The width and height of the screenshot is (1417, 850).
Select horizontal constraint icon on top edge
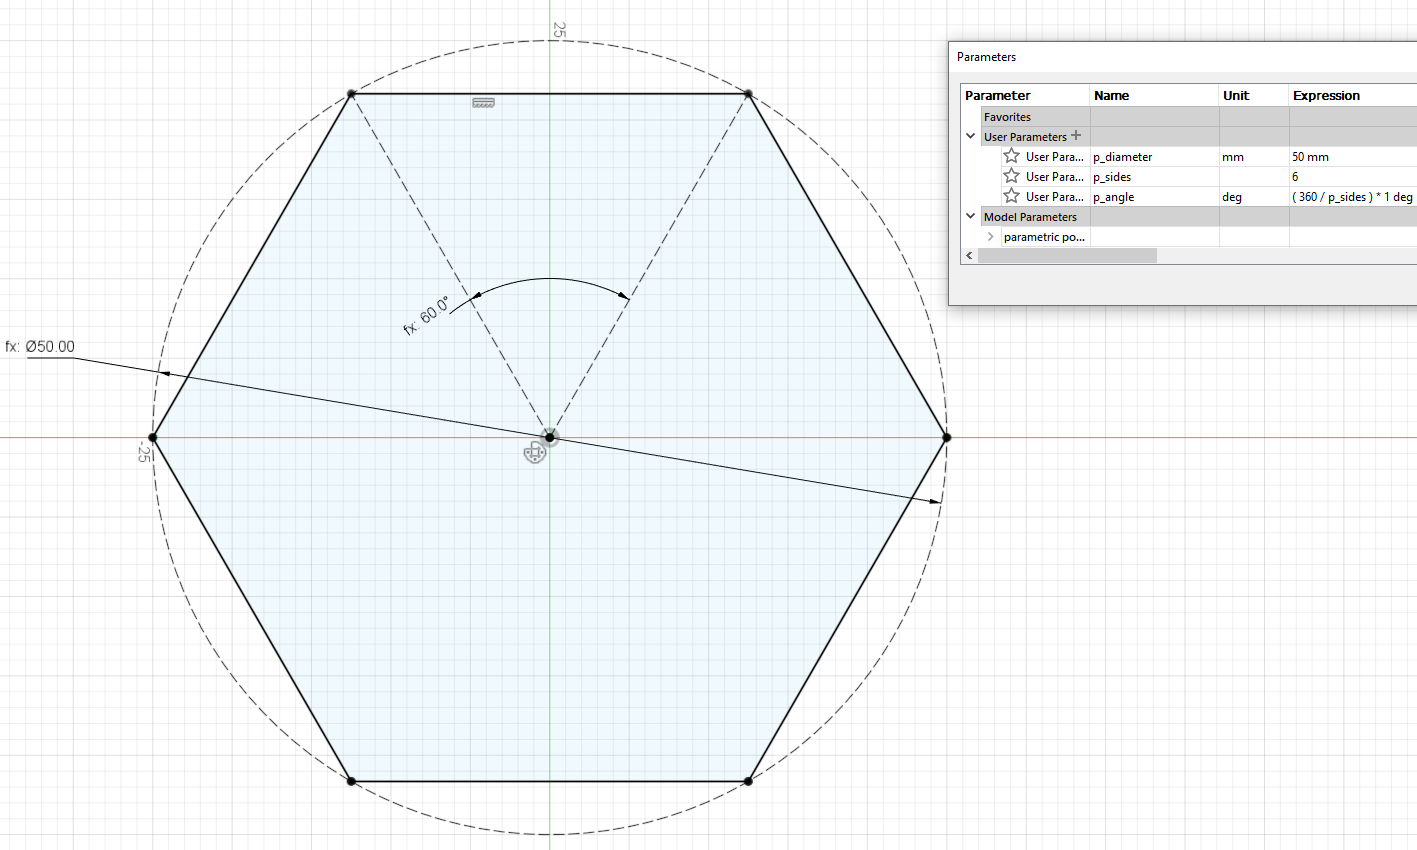(483, 102)
